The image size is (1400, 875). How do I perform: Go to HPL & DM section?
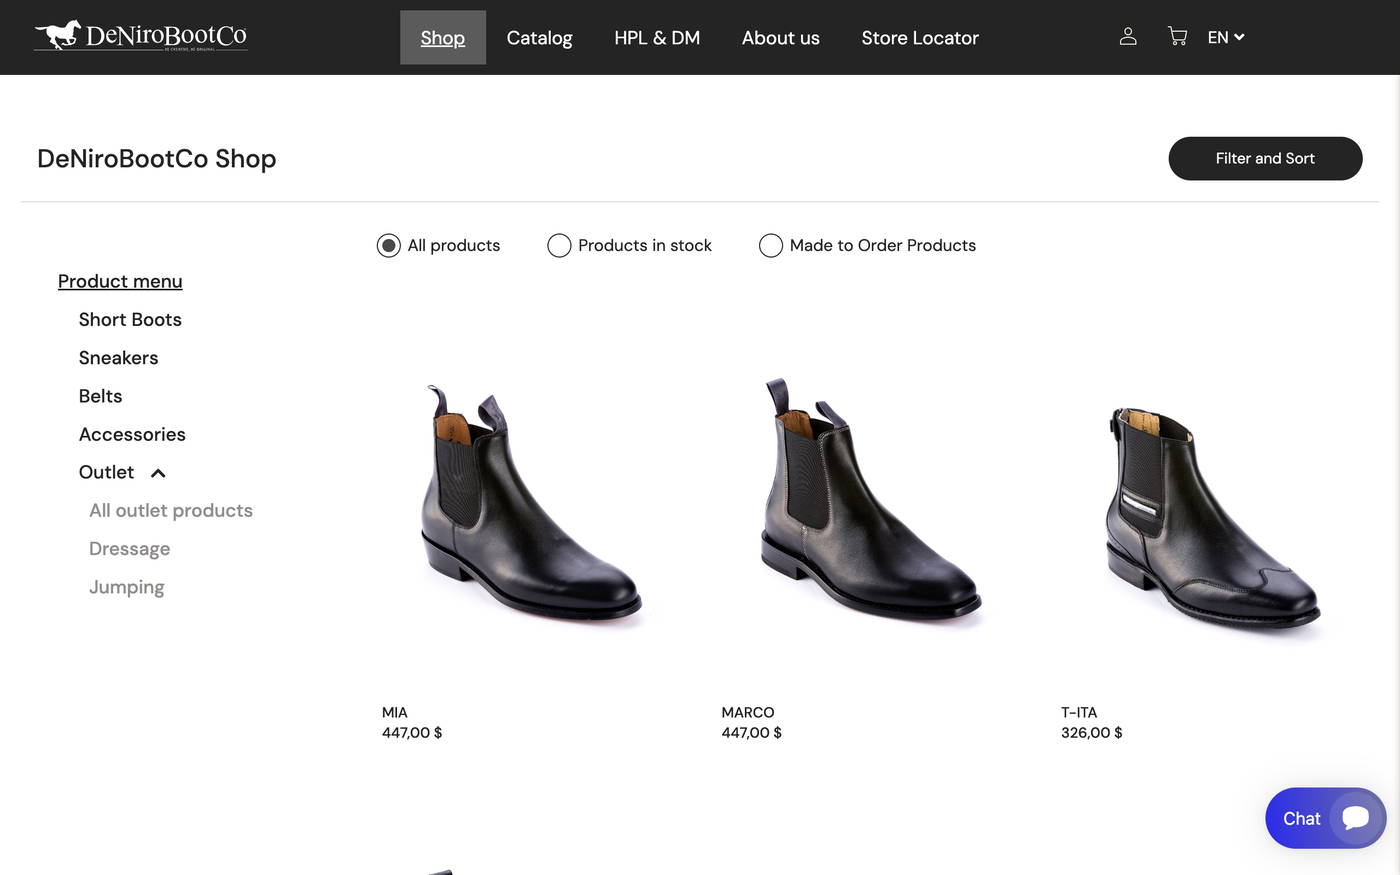click(x=657, y=37)
